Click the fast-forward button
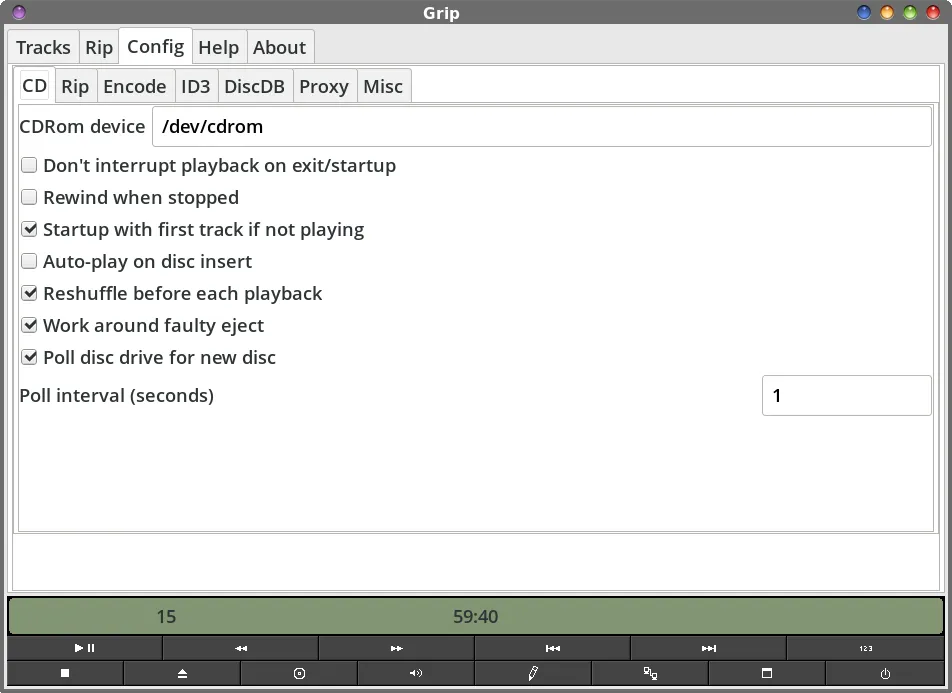 coord(396,648)
